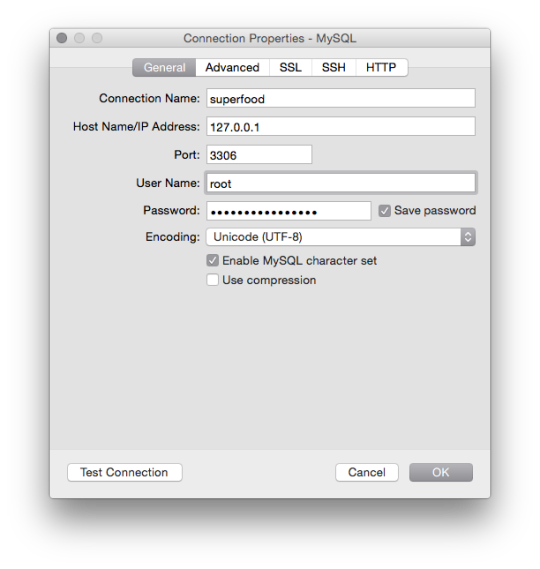Open the Advanced tab
540x569 pixels.
point(232,67)
